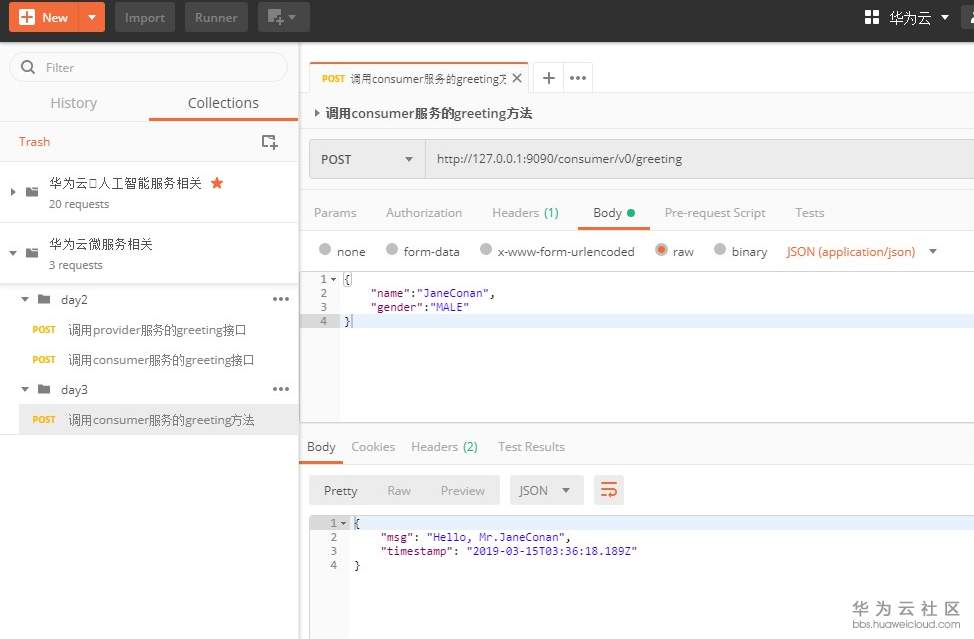This screenshot has height=639, width=974.
Task: Add a new request tab
Action: pyautogui.click(x=548, y=78)
